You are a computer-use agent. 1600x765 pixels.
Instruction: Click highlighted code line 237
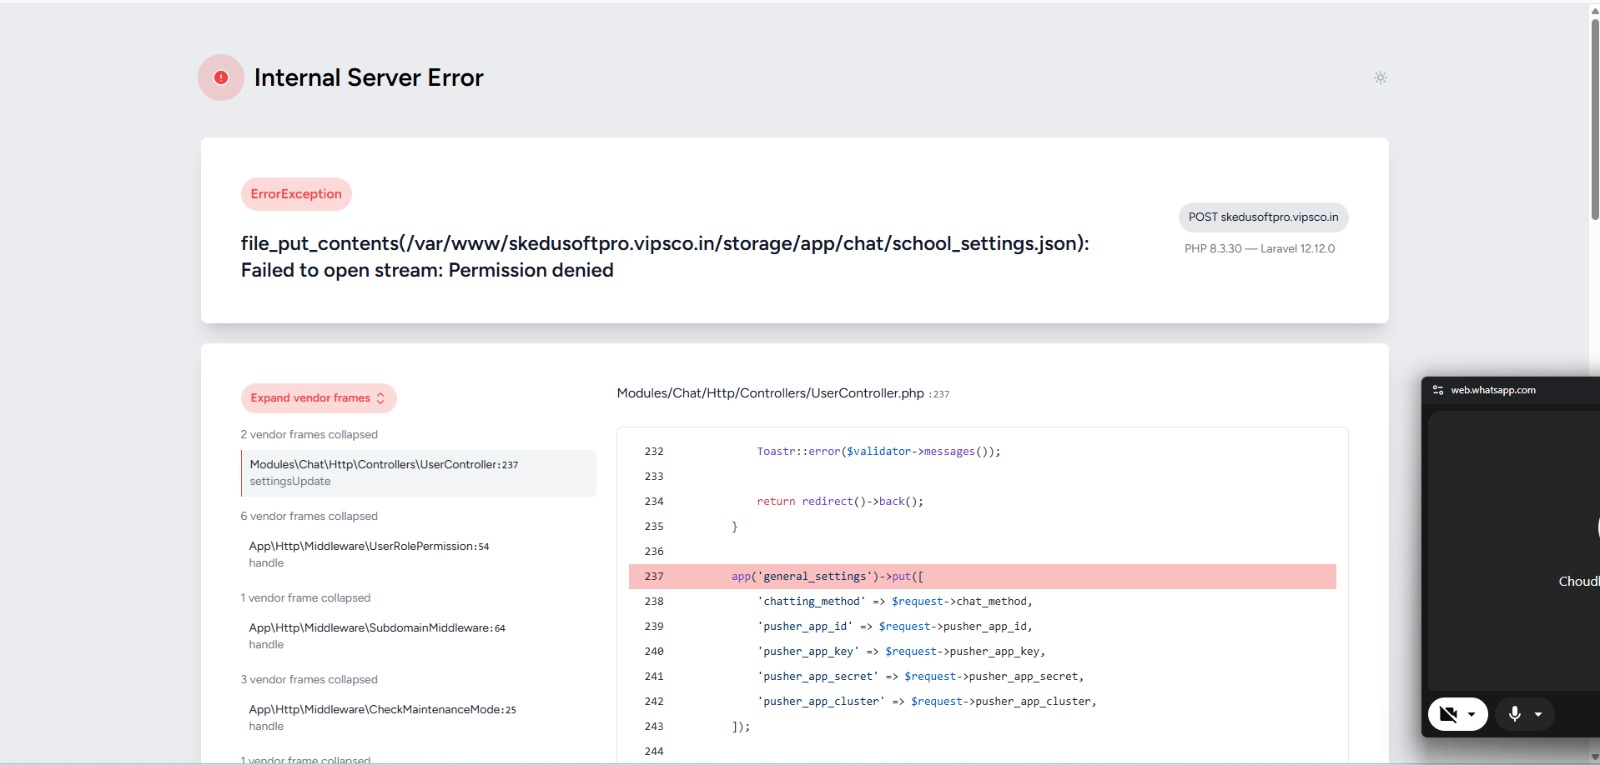982,577
